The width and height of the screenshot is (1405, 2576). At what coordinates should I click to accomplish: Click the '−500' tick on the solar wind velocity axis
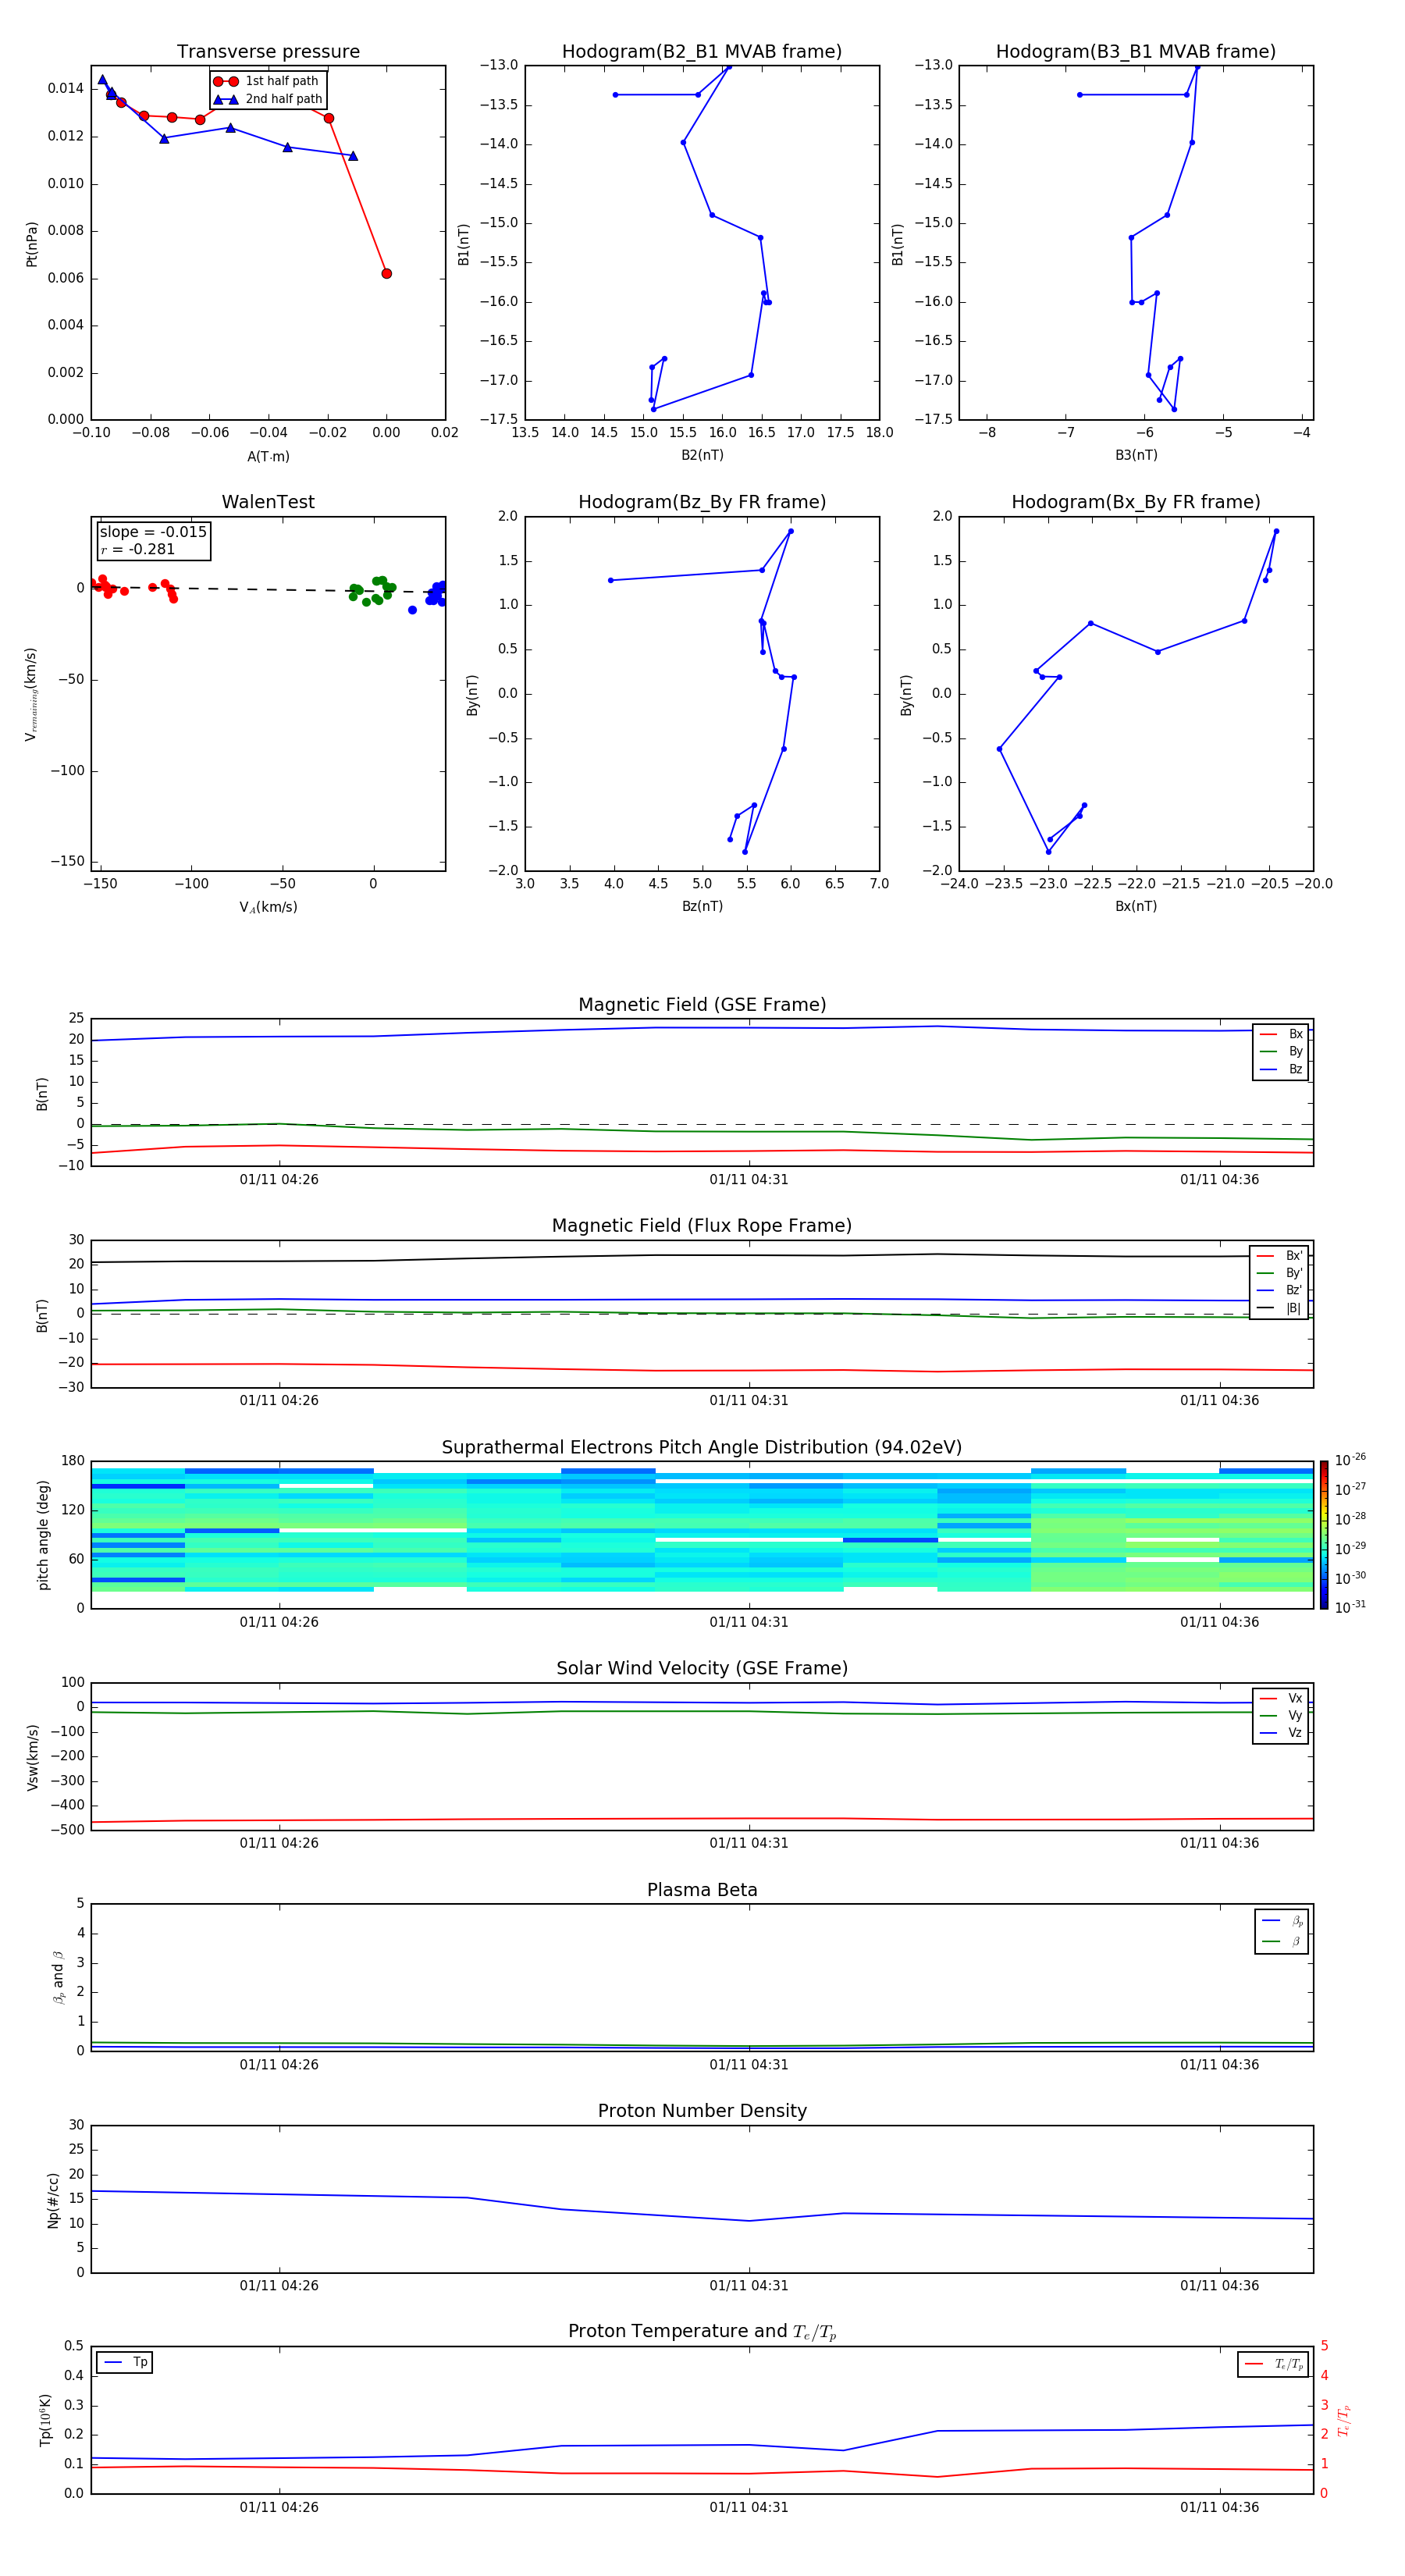click(x=66, y=1831)
